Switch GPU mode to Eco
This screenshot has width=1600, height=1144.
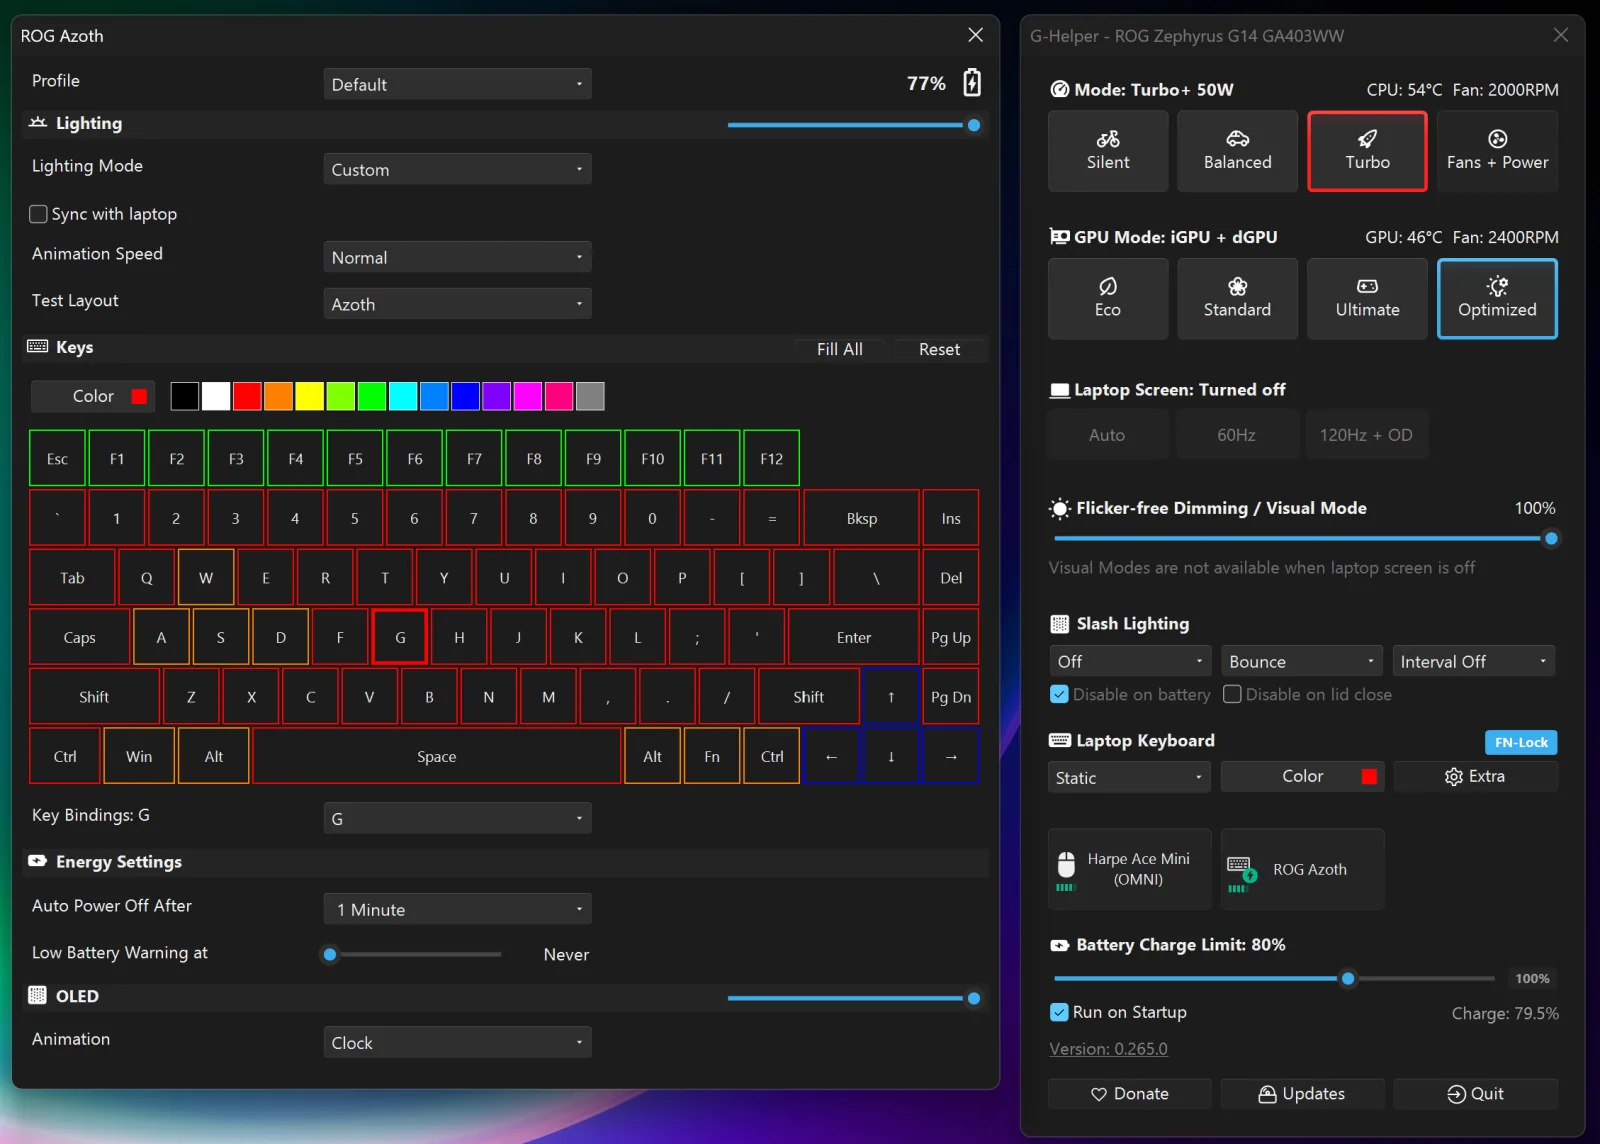coord(1108,299)
